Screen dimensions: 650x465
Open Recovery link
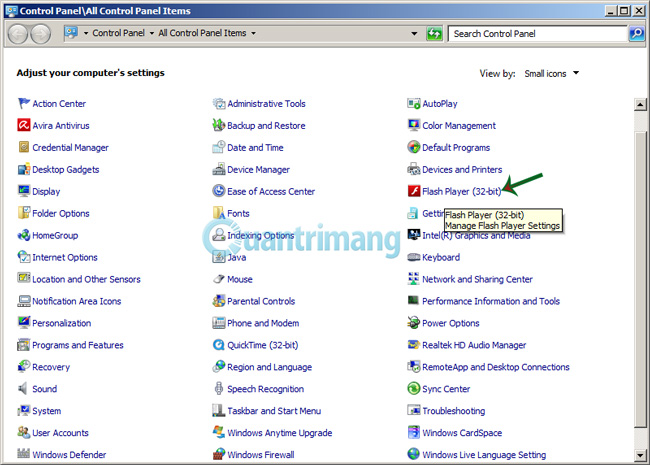tap(51, 367)
